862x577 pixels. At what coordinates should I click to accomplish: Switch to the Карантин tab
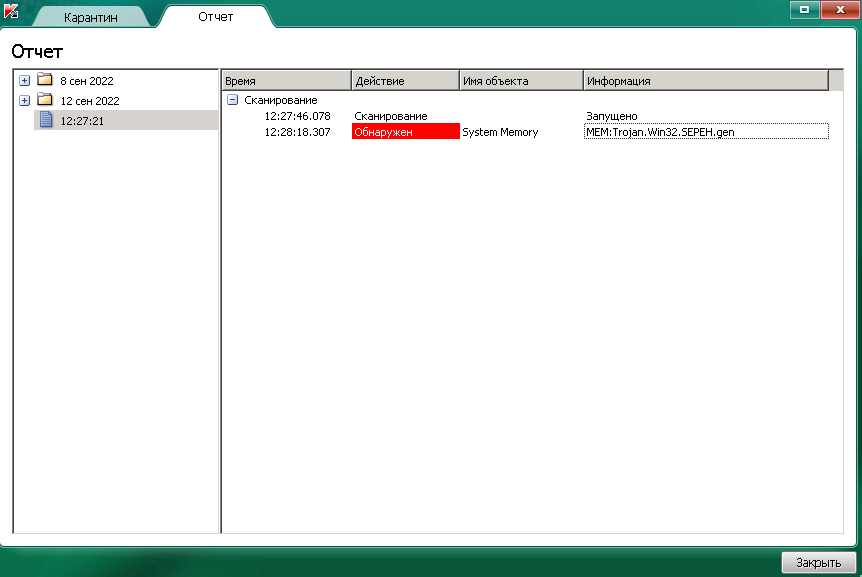point(91,17)
